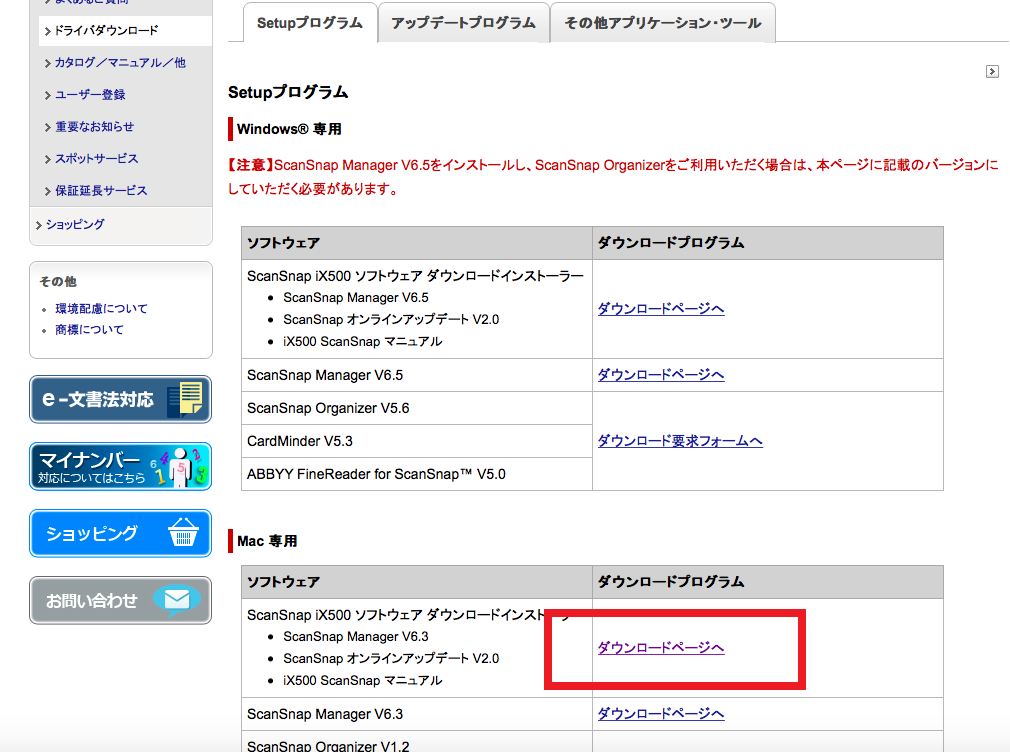Open the マイナンバー banner
The width and height of the screenshot is (1010, 752).
[x=120, y=467]
